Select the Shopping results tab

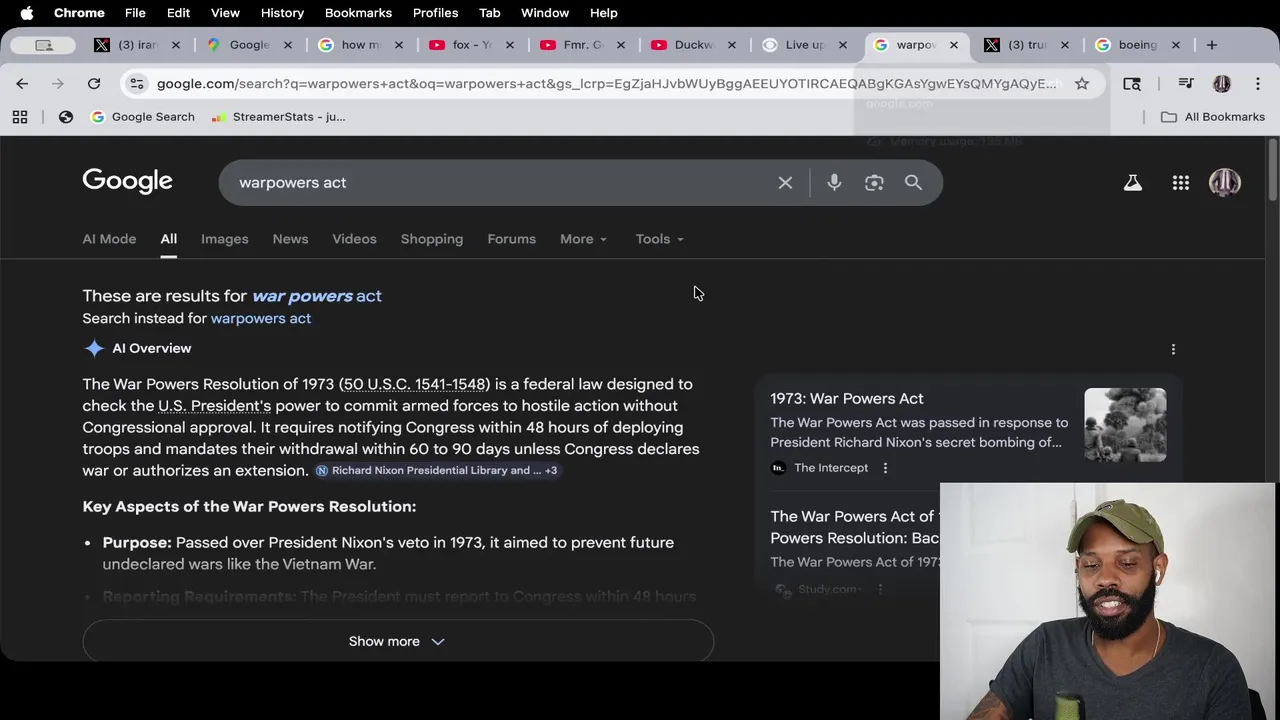pos(432,239)
